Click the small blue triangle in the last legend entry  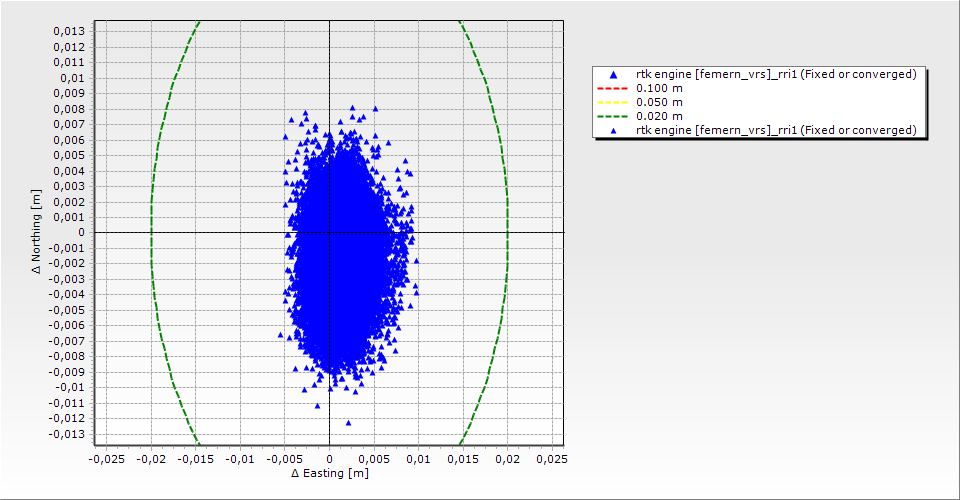(x=613, y=130)
